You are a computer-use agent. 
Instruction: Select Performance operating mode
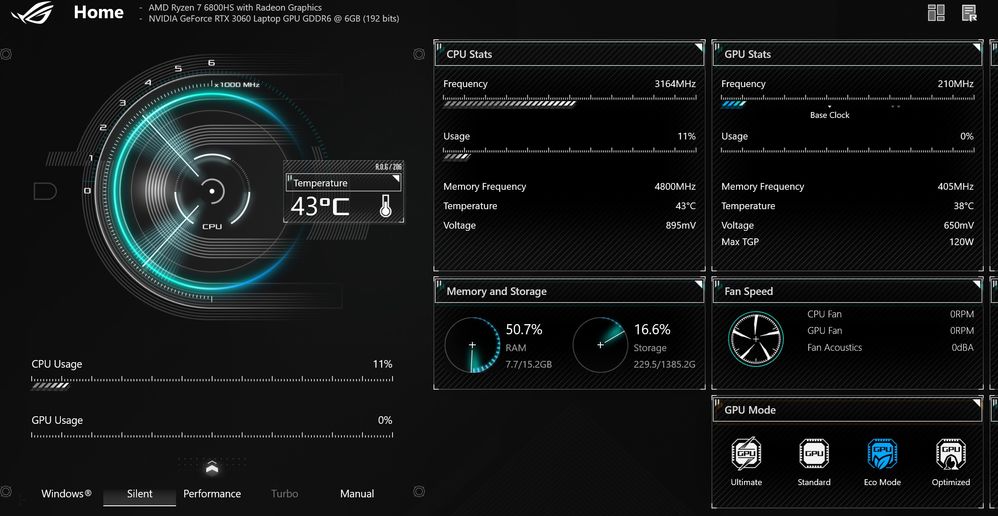[212, 494]
